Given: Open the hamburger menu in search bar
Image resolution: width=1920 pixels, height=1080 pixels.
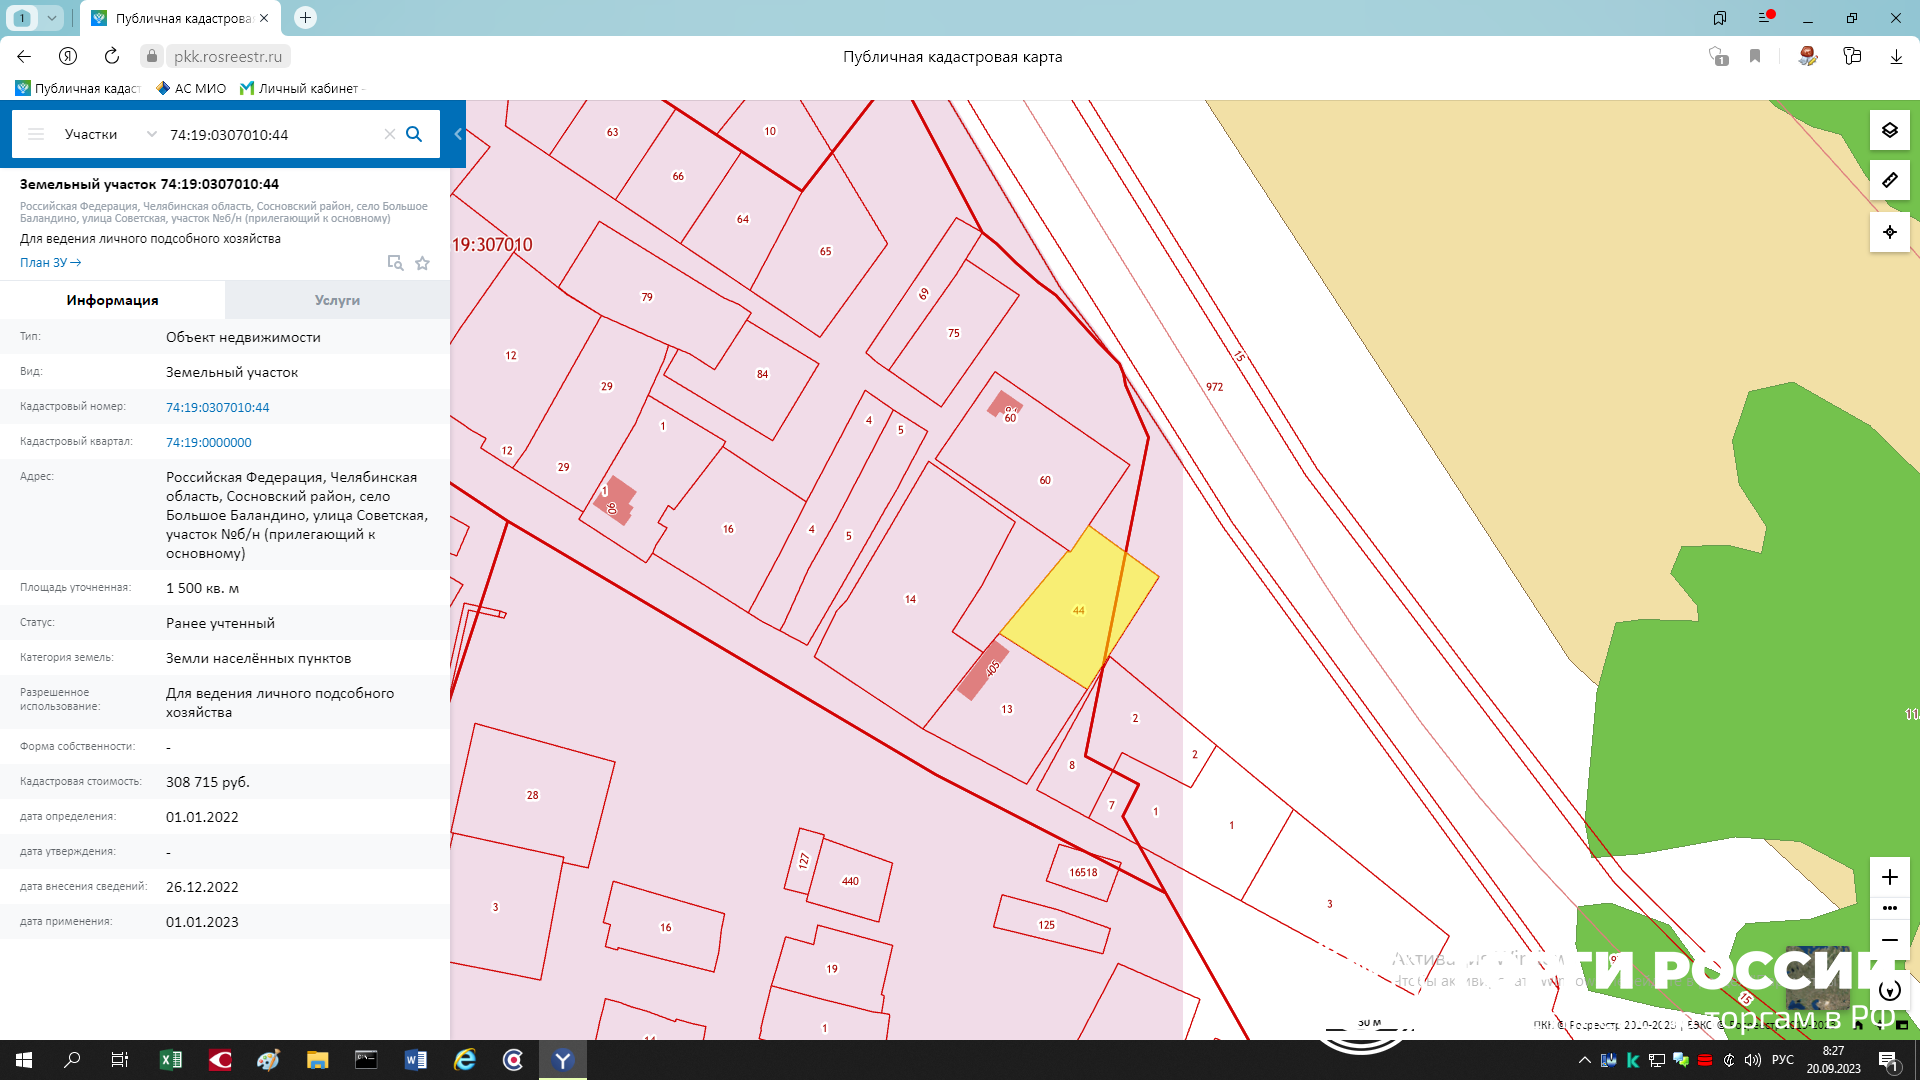Looking at the screenshot, I should 36,134.
